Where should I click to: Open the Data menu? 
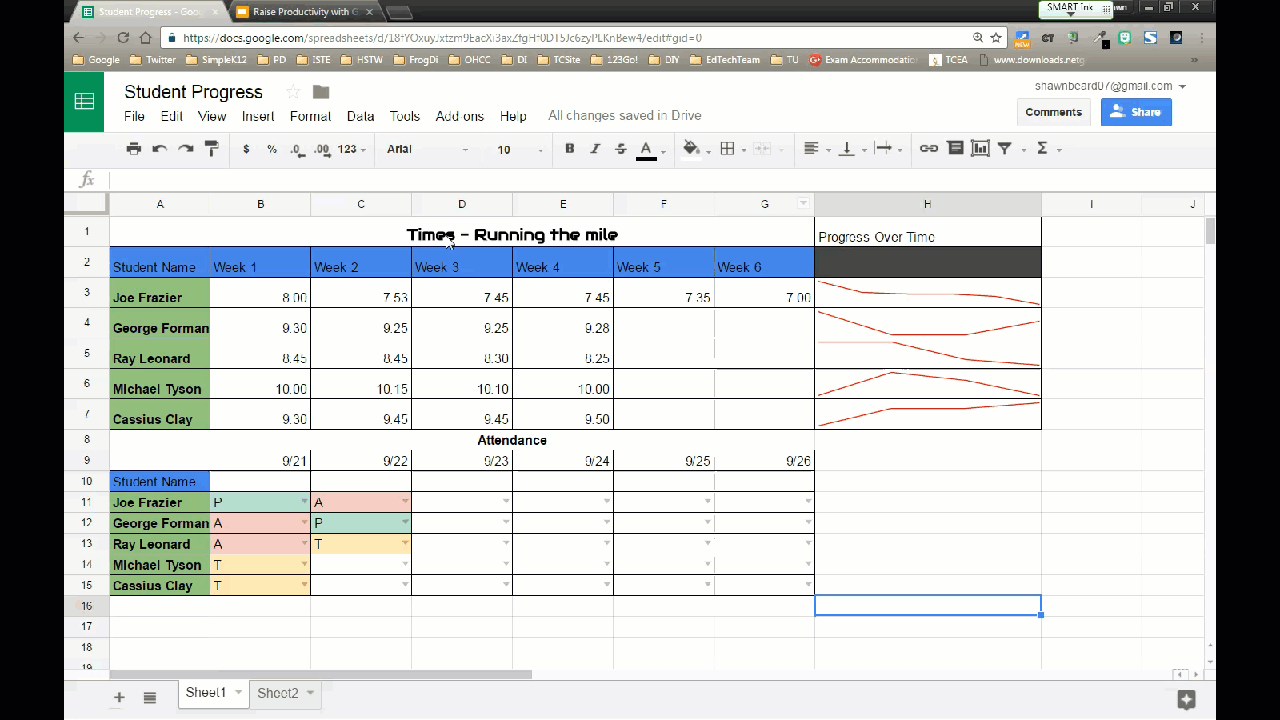tap(360, 116)
